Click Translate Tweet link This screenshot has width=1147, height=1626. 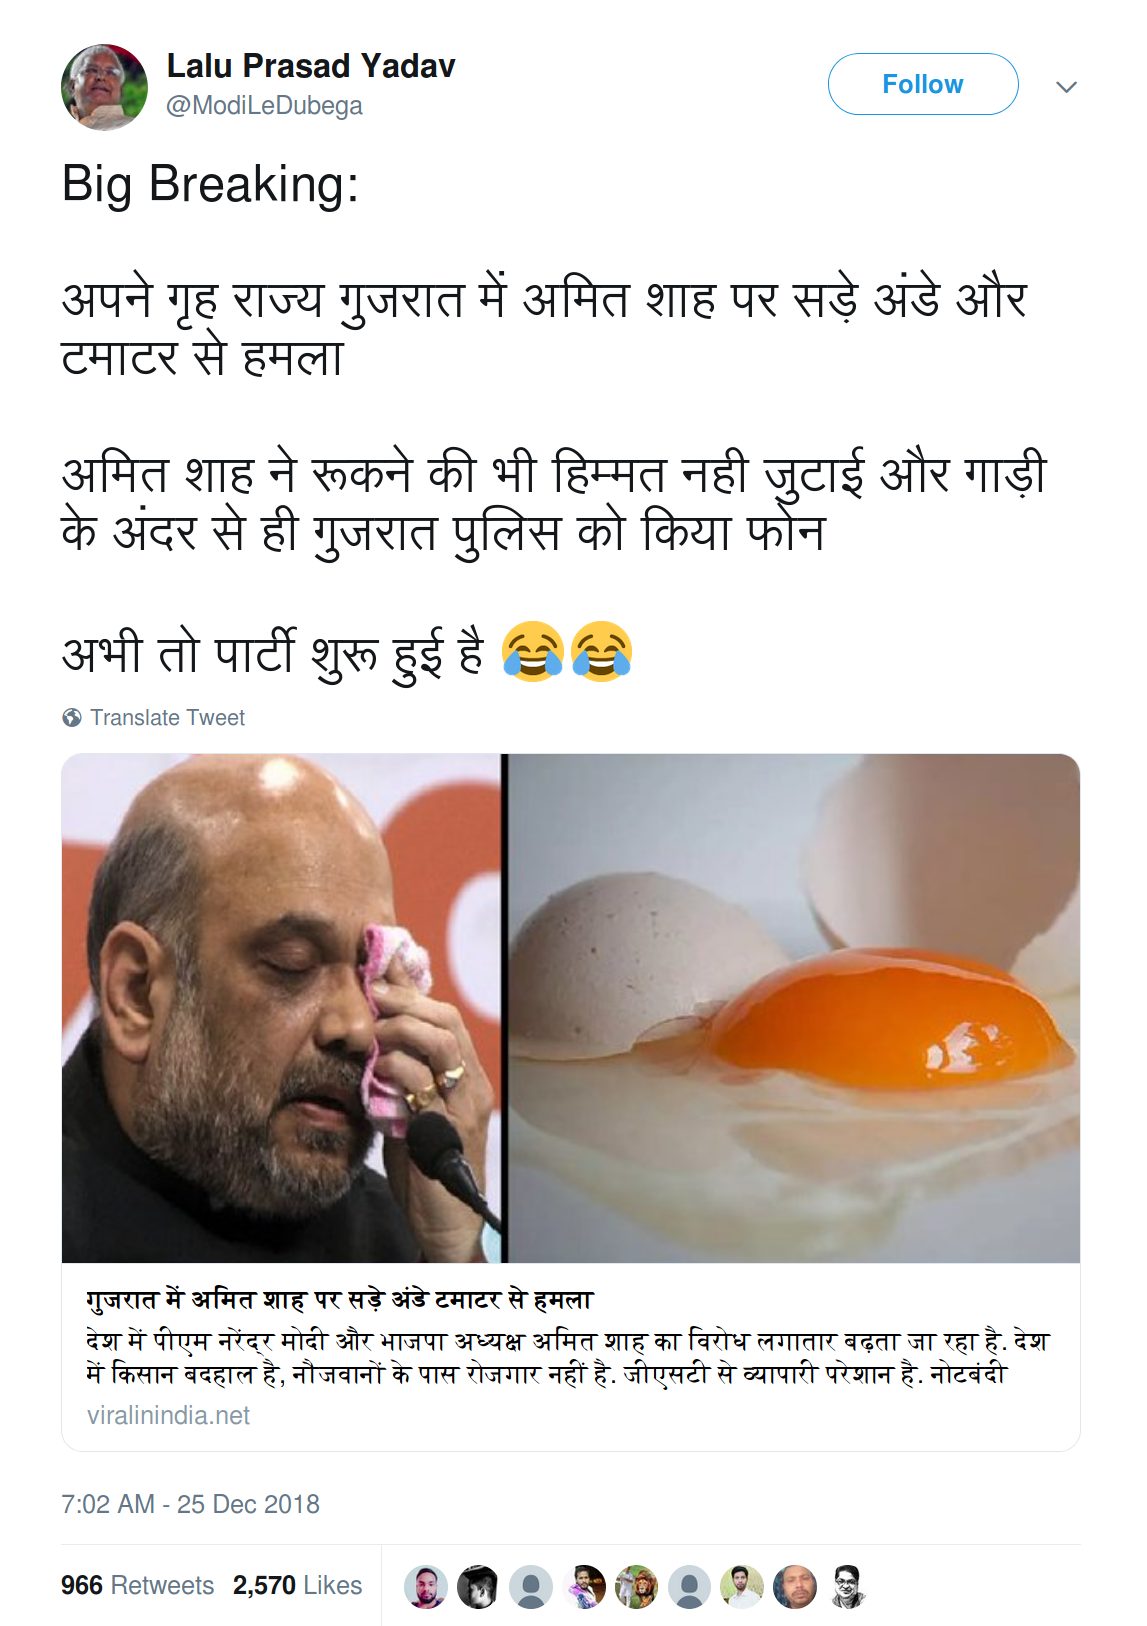(167, 717)
